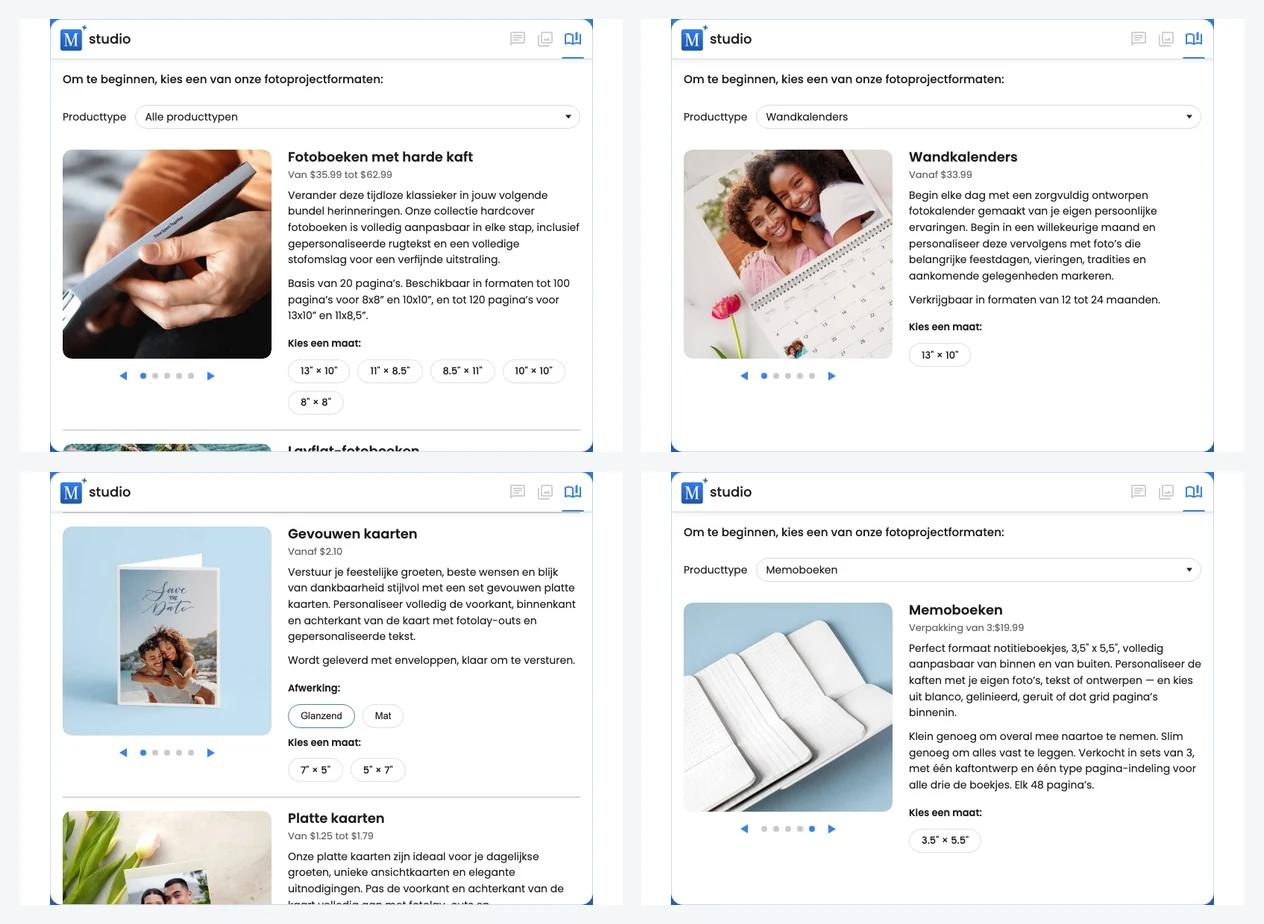Screen dimensions: 1264x924
Task: Click the Gevouwen kaarten heading
Action: pos(352,534)
